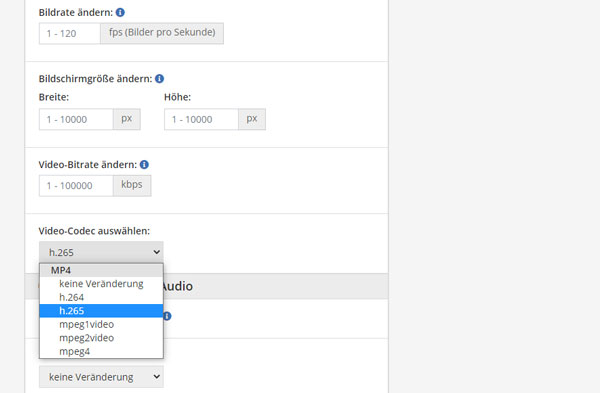Select keine Veränderung in the codec list
Viewport: 600px width, 393px height.
(x=101, y=284)
